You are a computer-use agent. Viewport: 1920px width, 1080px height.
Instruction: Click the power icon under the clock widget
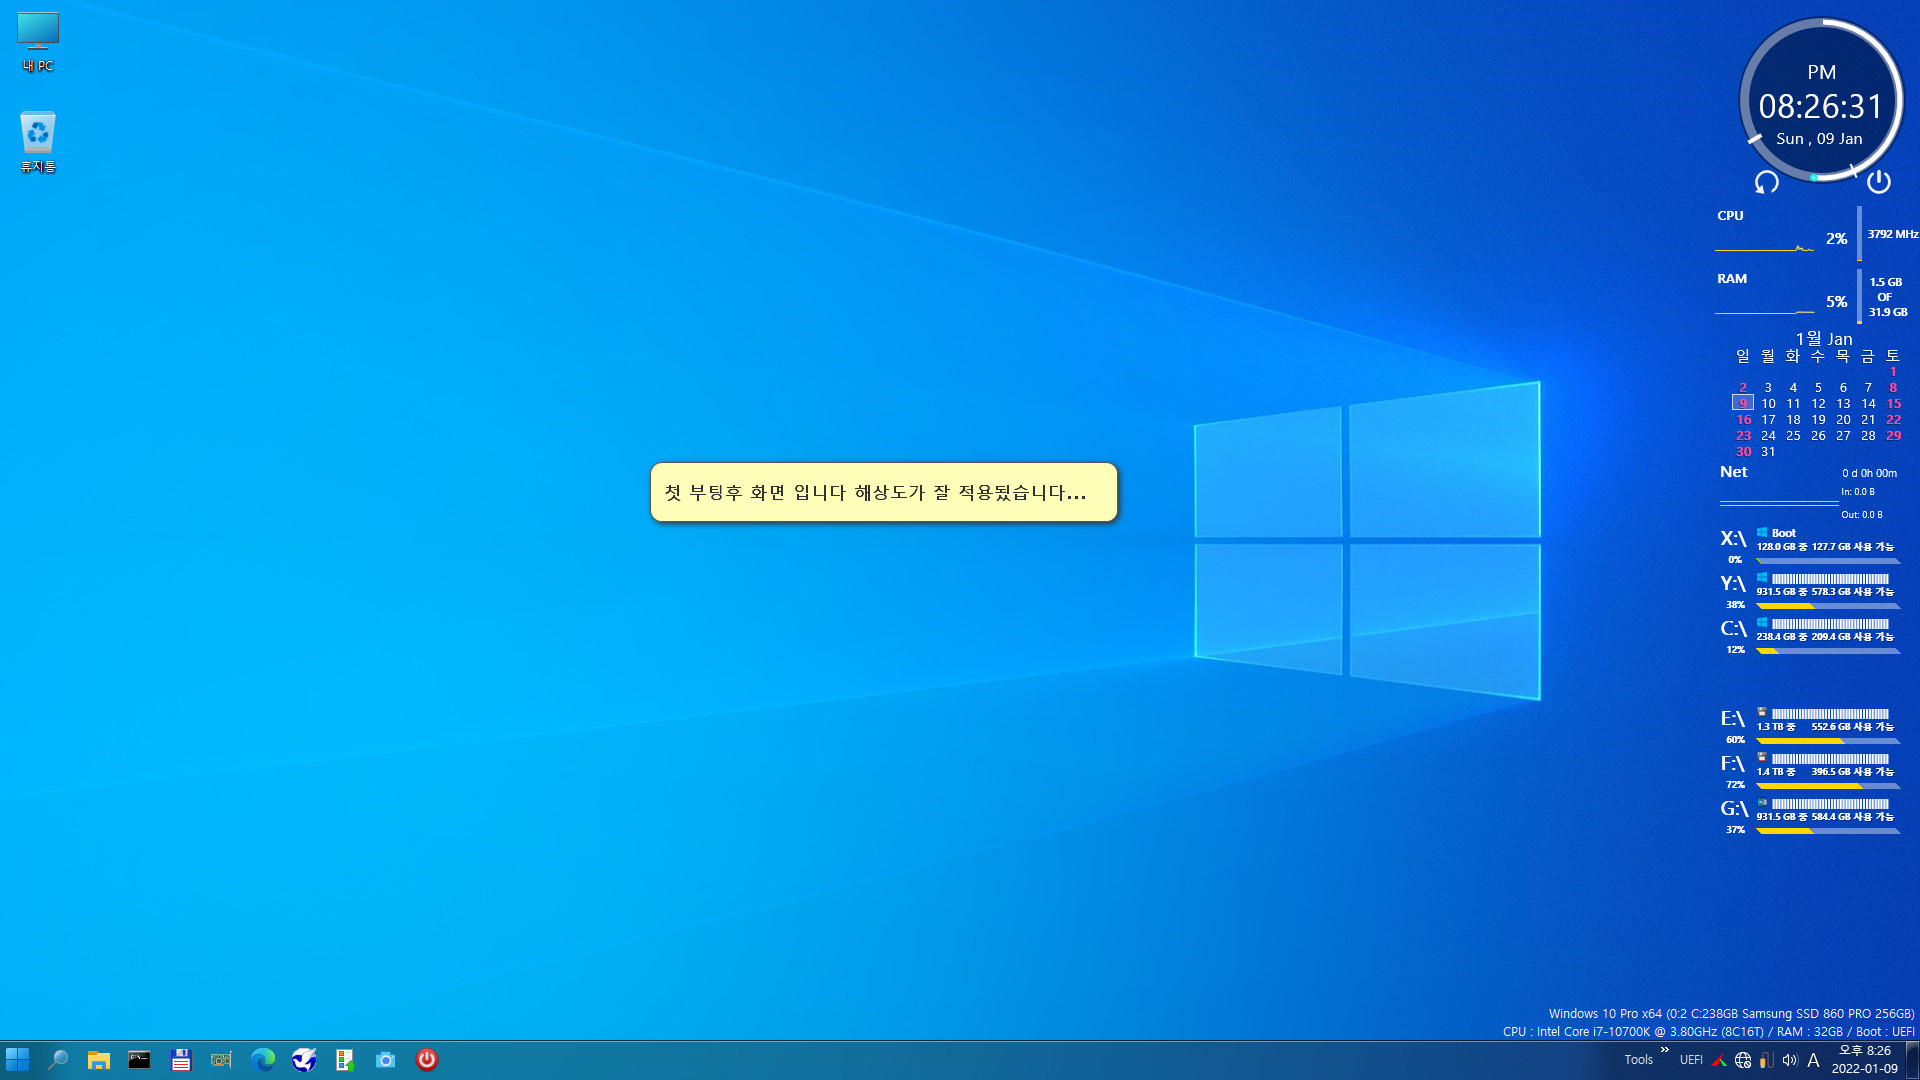[1879, 181]
